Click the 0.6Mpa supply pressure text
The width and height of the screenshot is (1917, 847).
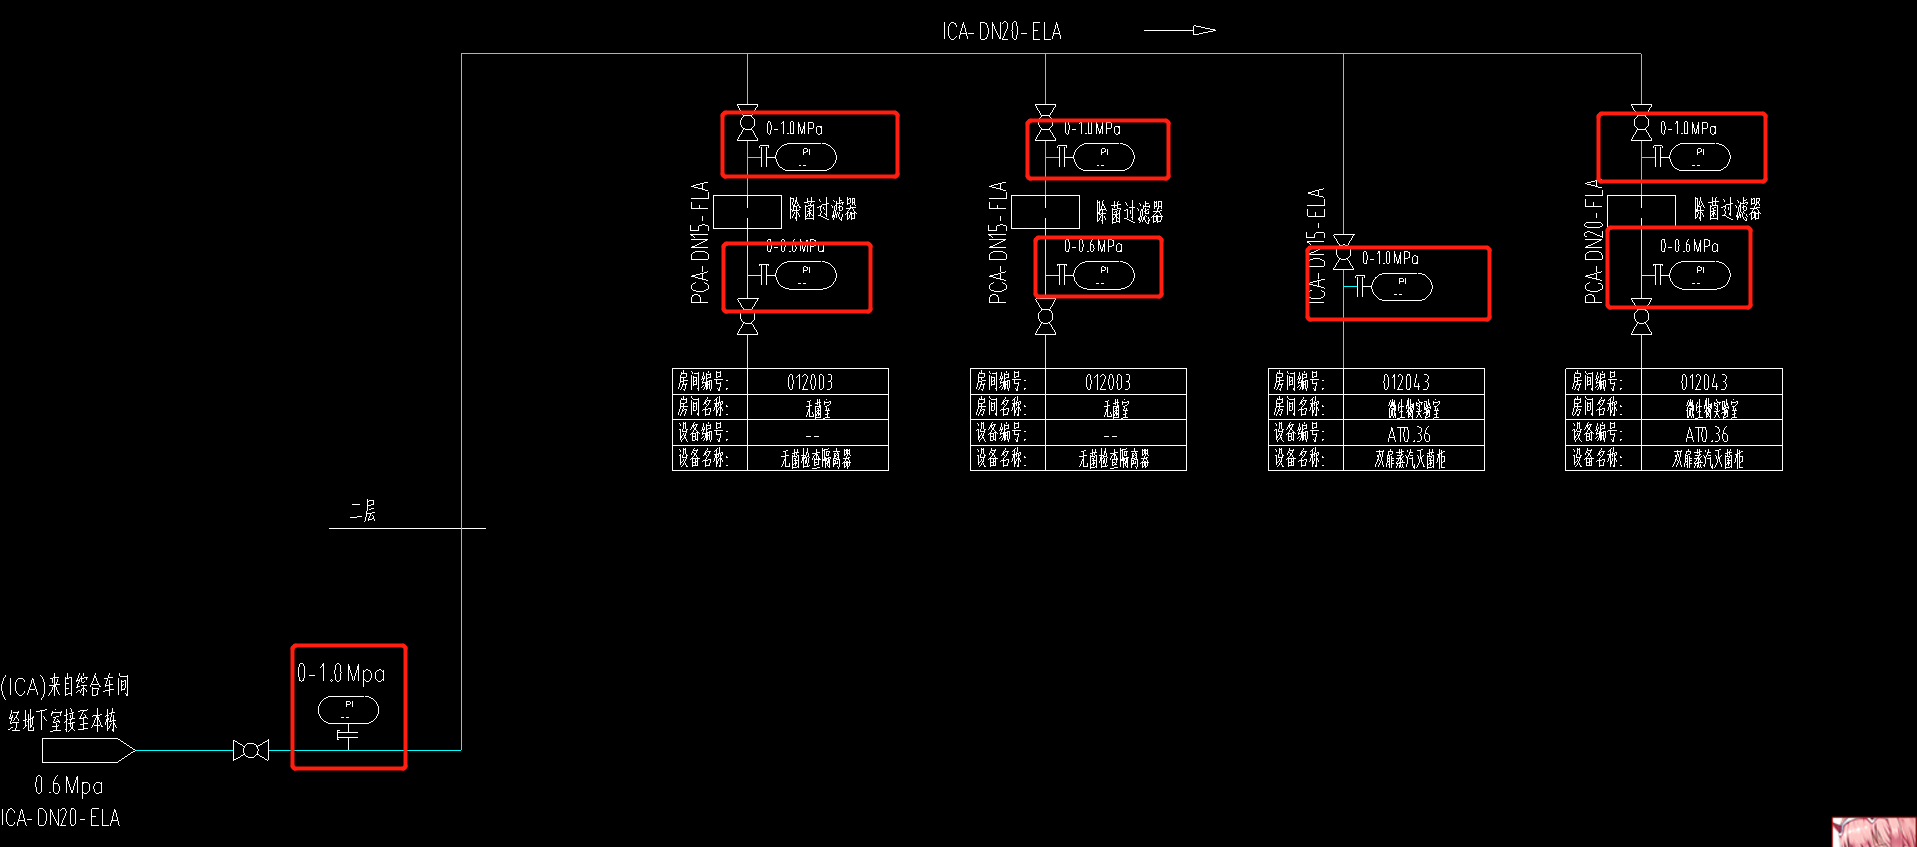pos(69,785)
